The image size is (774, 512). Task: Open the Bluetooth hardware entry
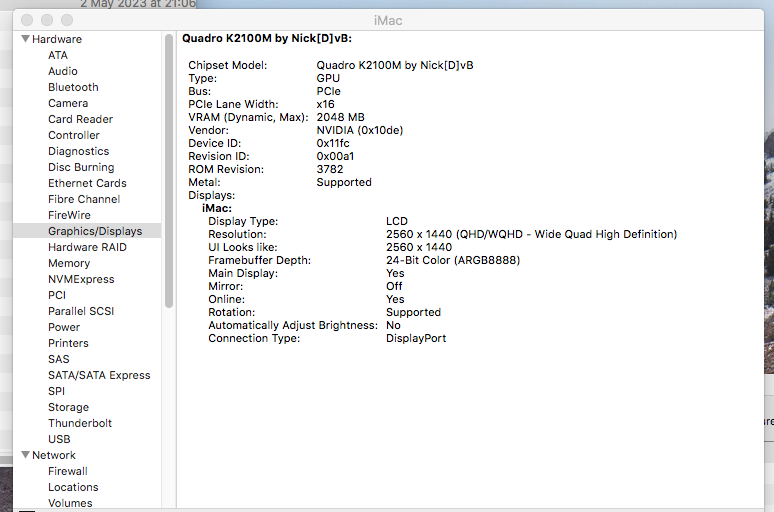(73, 87)
